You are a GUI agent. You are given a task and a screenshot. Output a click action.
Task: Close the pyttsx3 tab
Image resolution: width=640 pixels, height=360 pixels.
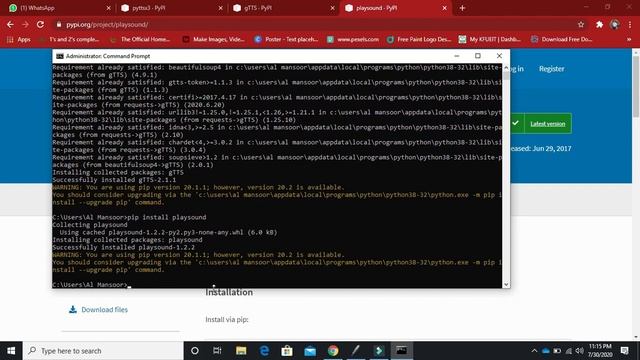tap(220, 8)
